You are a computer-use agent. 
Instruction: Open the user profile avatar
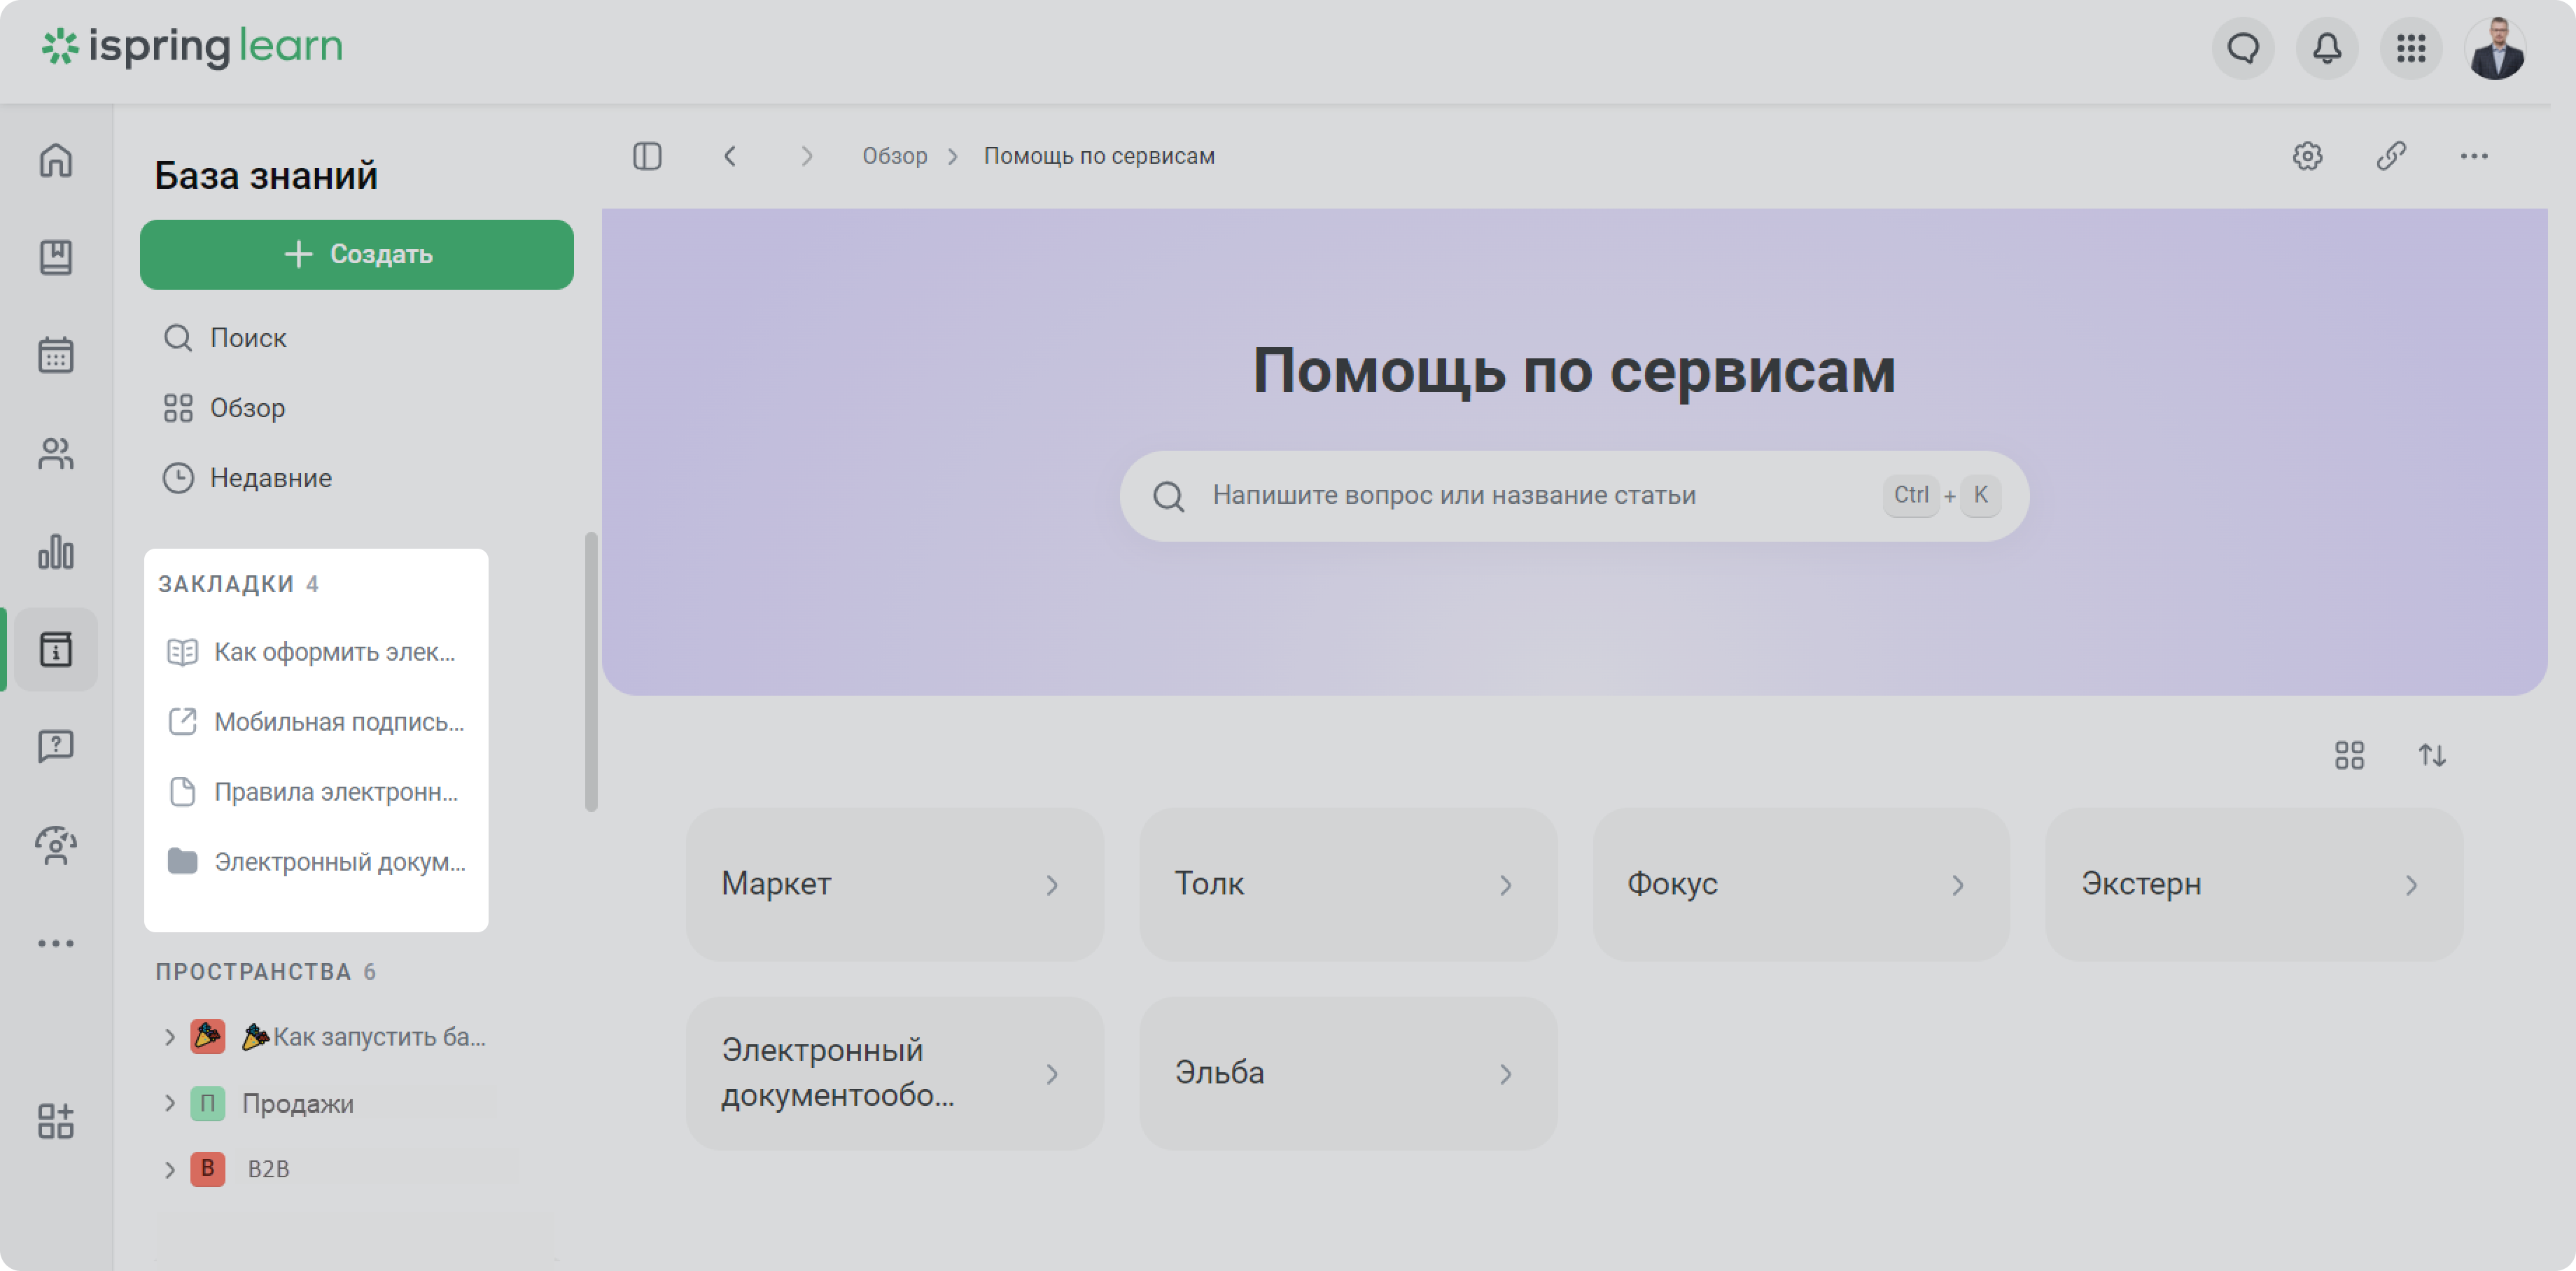point(2495,47)
